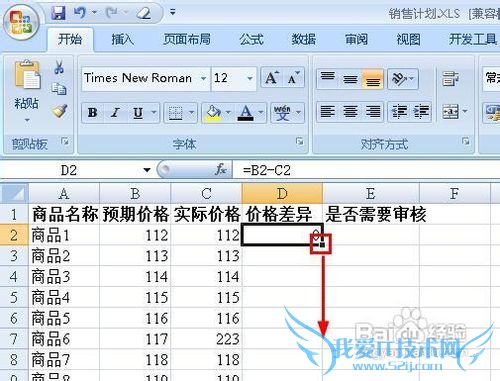The width and height of the screenshot is (500, 381).
Task: Select column A header
Action: coord(64,193)
